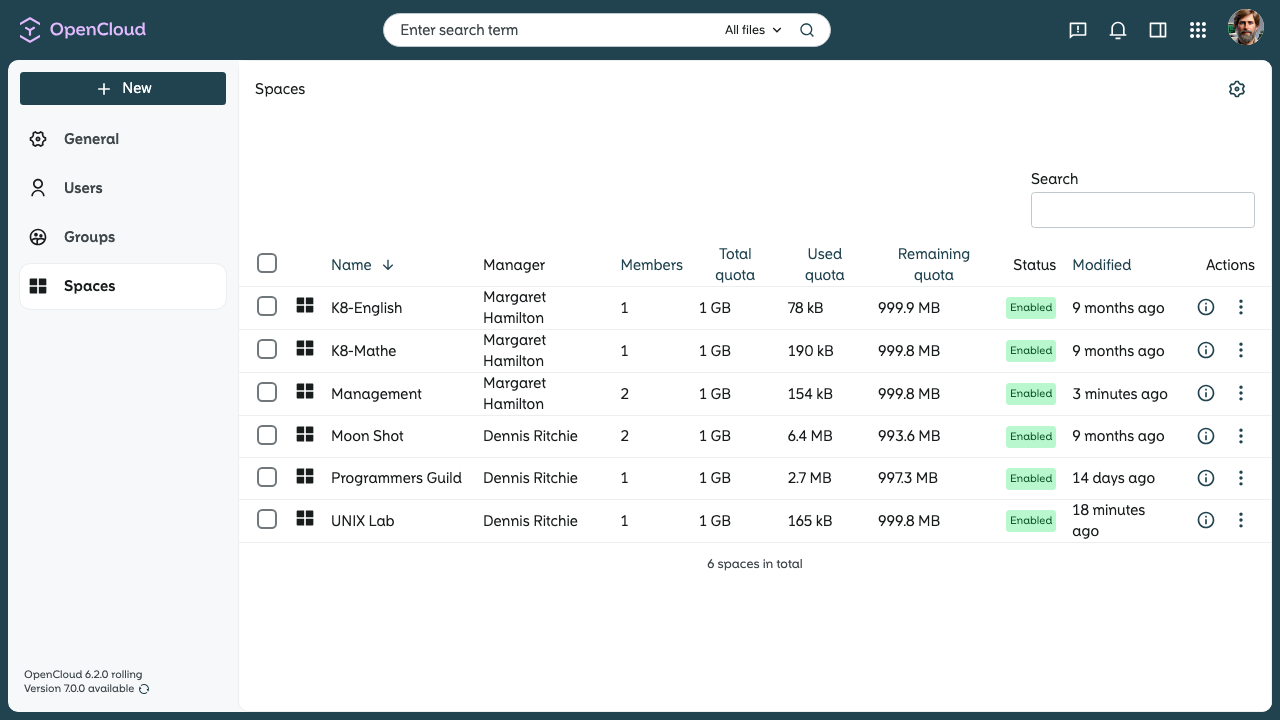Click the search magnifier icon
The width and height of the screenshot is (1280, 720).
pyautogui.click(x=807, y=30)
